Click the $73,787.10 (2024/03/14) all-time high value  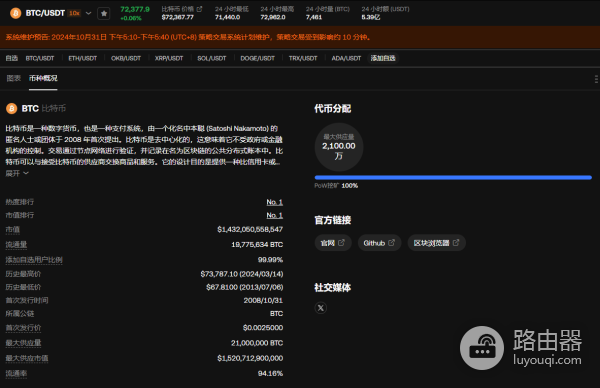tap(242, 274)
